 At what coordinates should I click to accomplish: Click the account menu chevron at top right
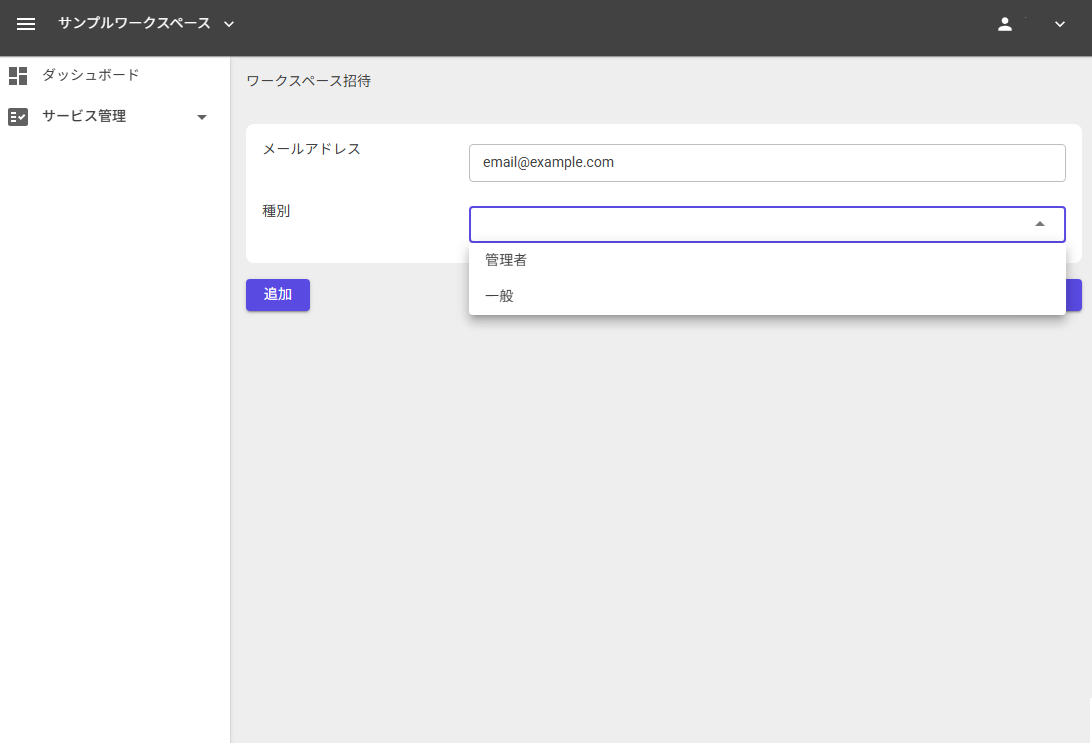coord(1058,24)
